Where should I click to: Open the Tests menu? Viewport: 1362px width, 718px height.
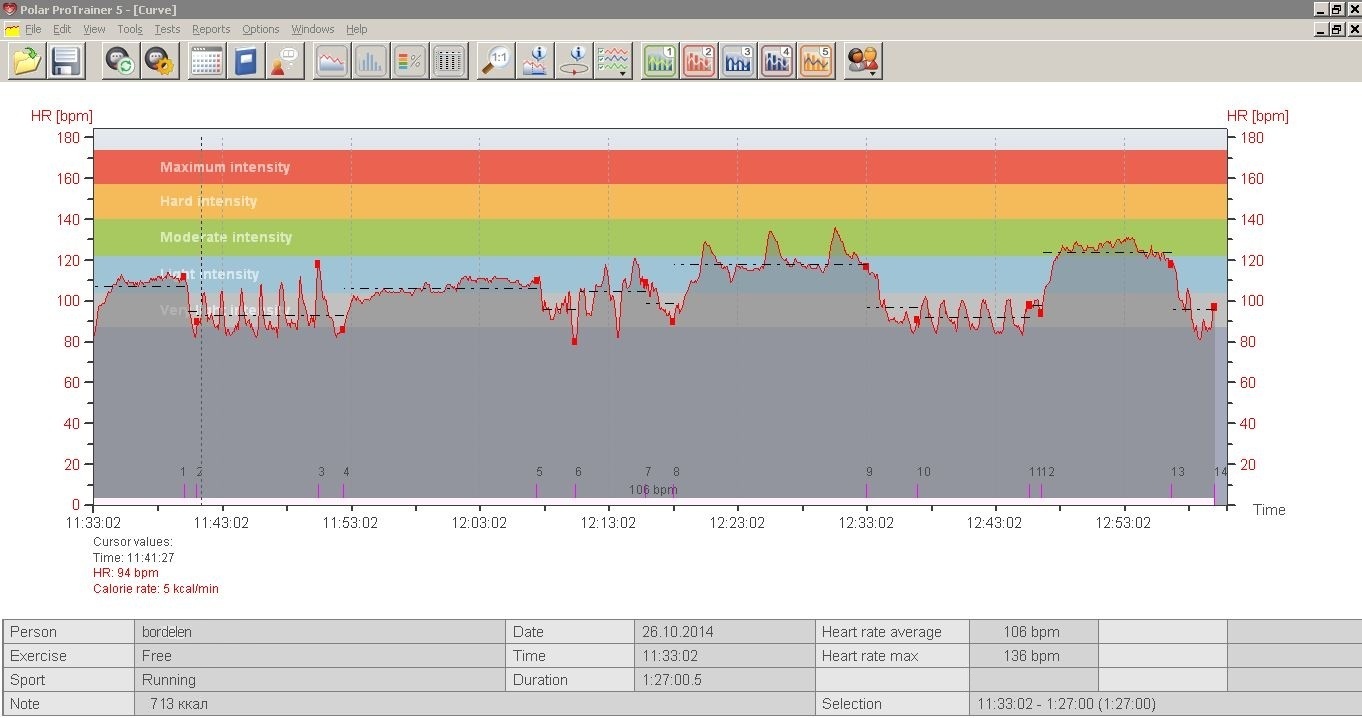click(167, 29)
